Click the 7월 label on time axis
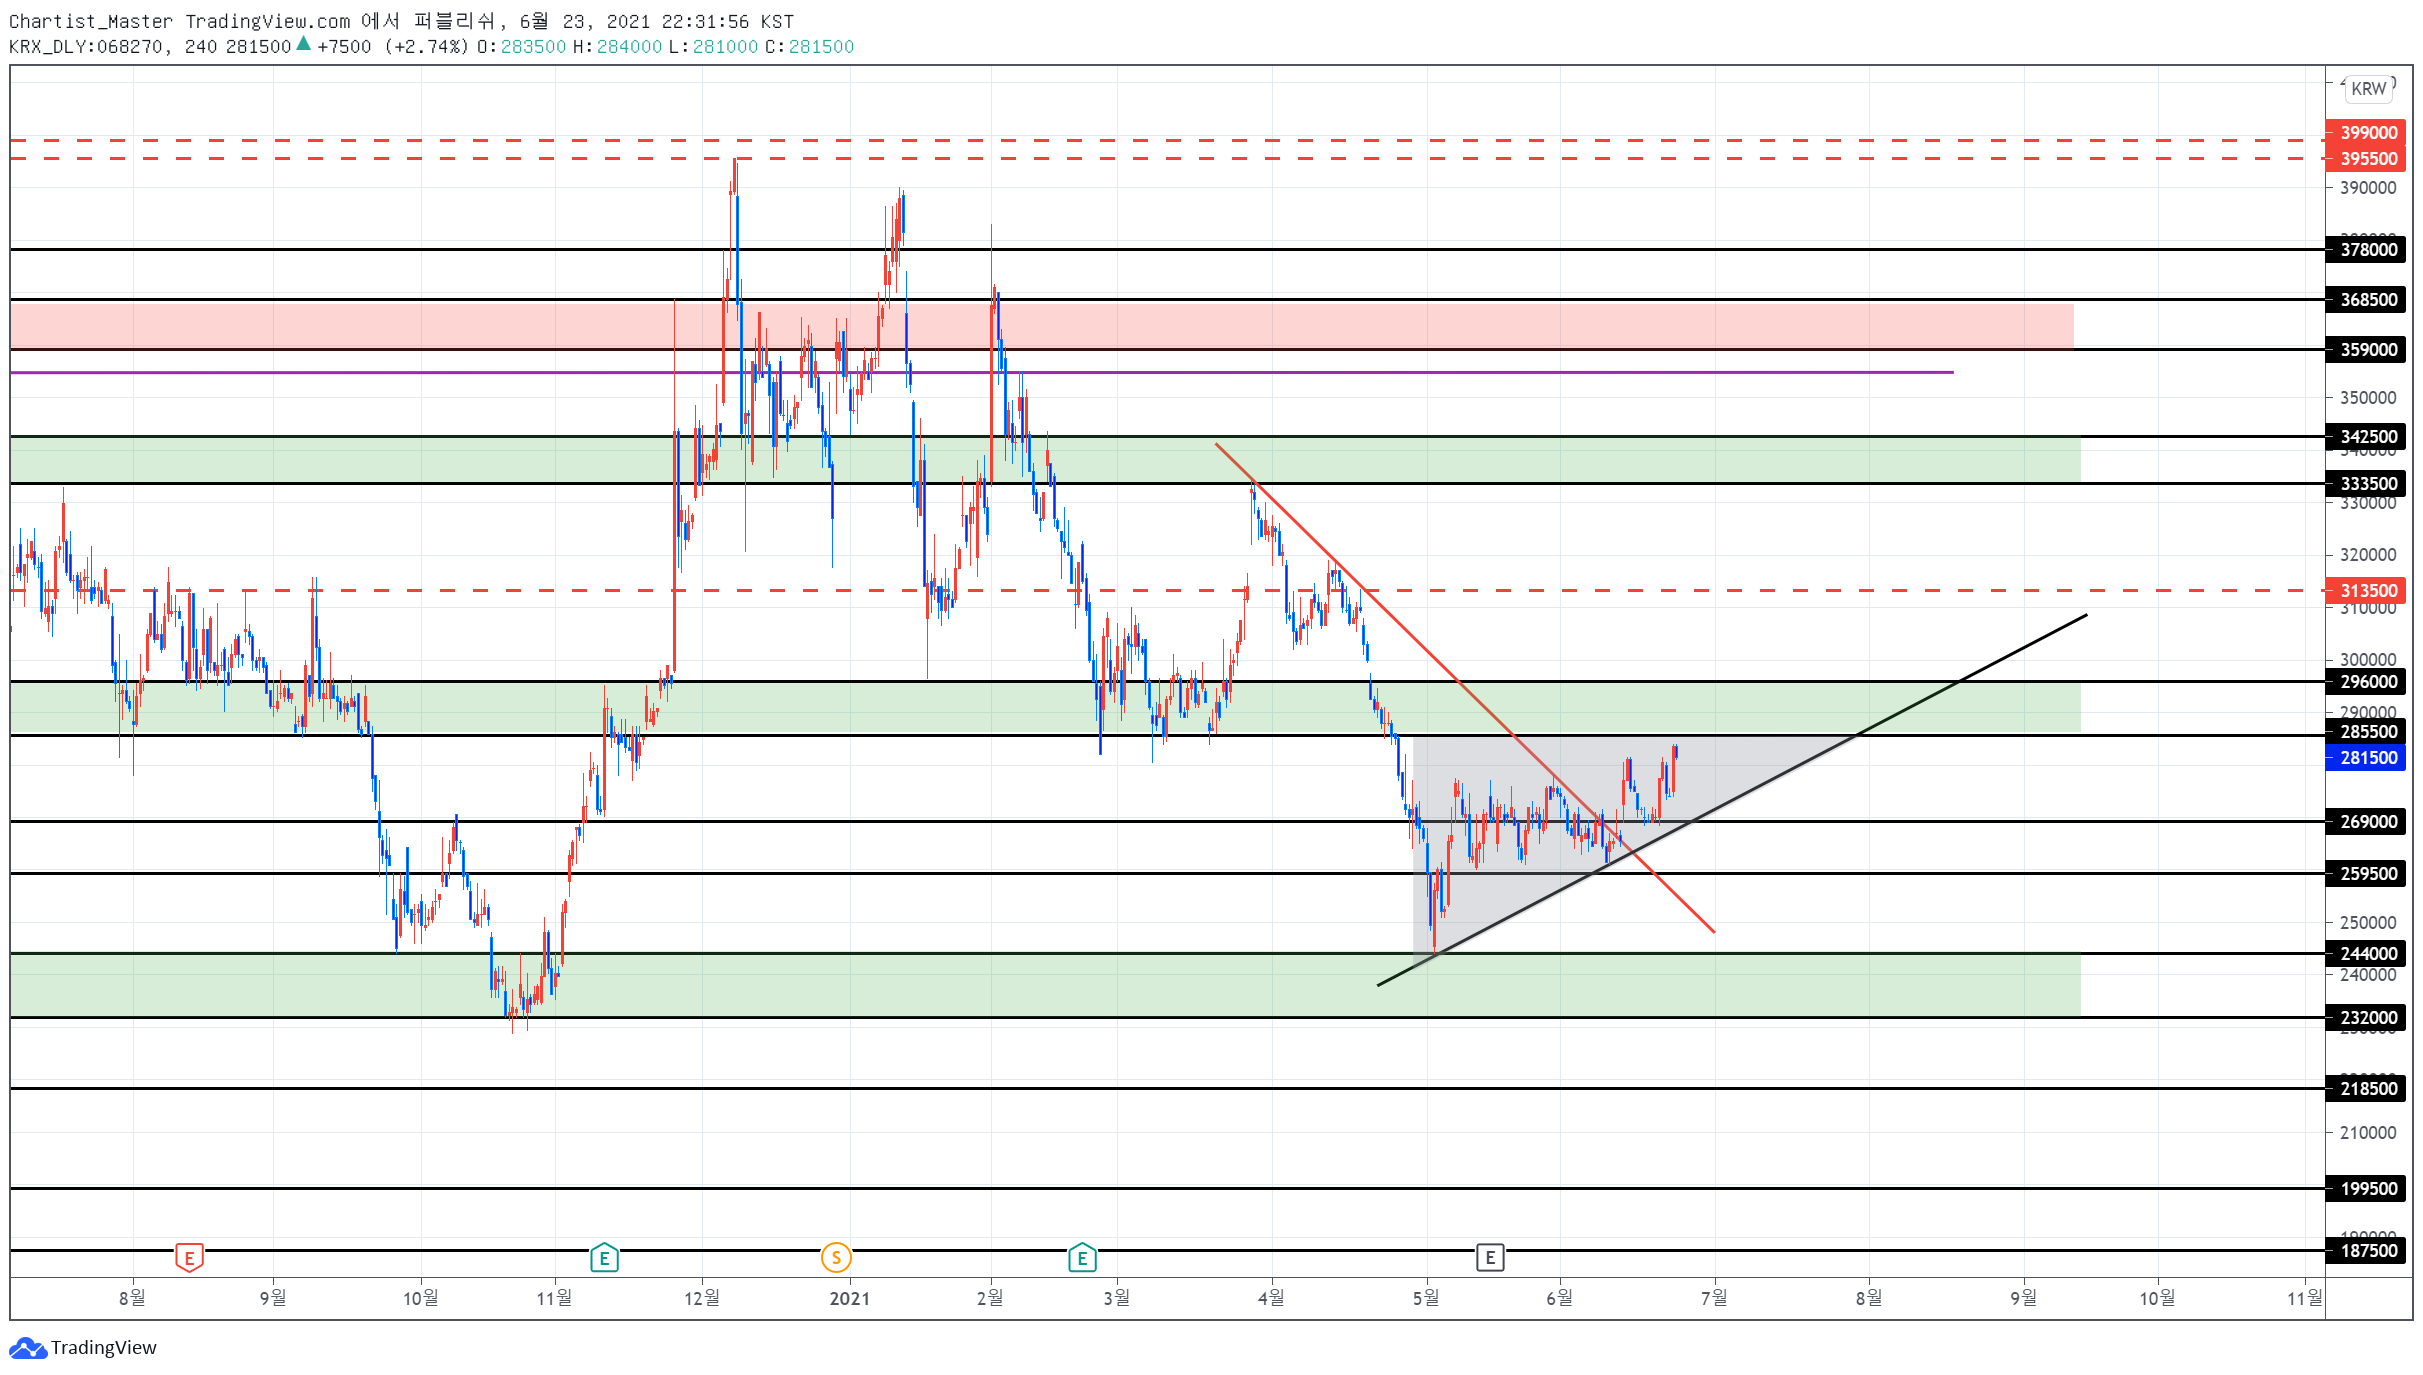The height and width of the screenshot is (1375, 2423). (1714, 1298)
